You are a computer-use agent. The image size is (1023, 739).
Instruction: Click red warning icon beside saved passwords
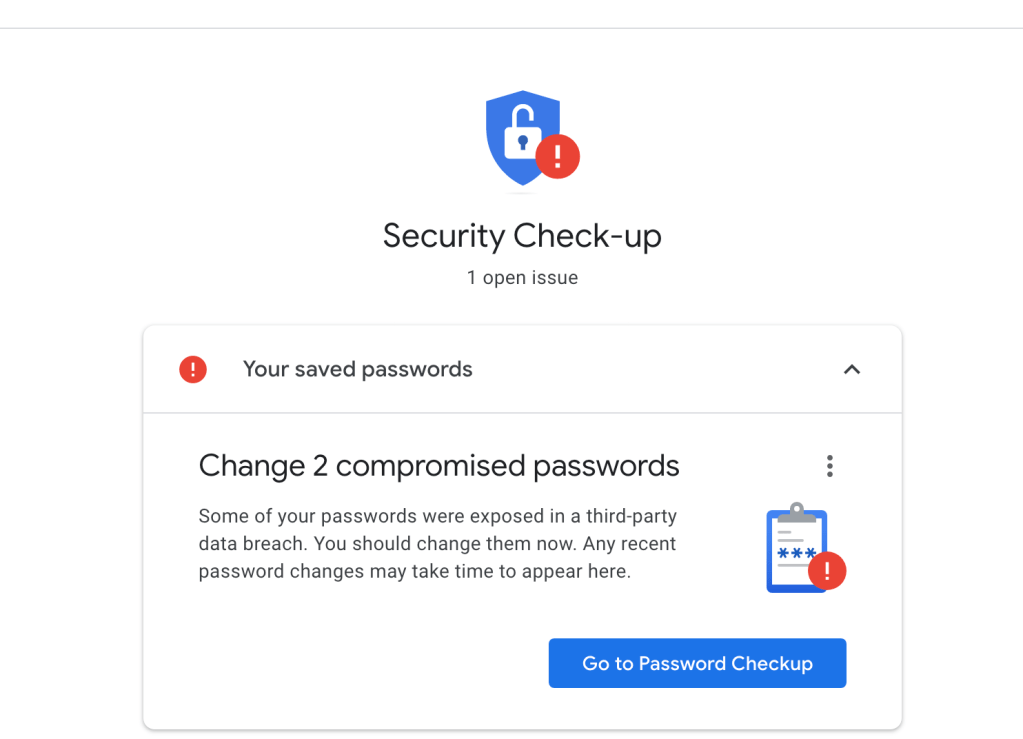(x=193, y=370)
